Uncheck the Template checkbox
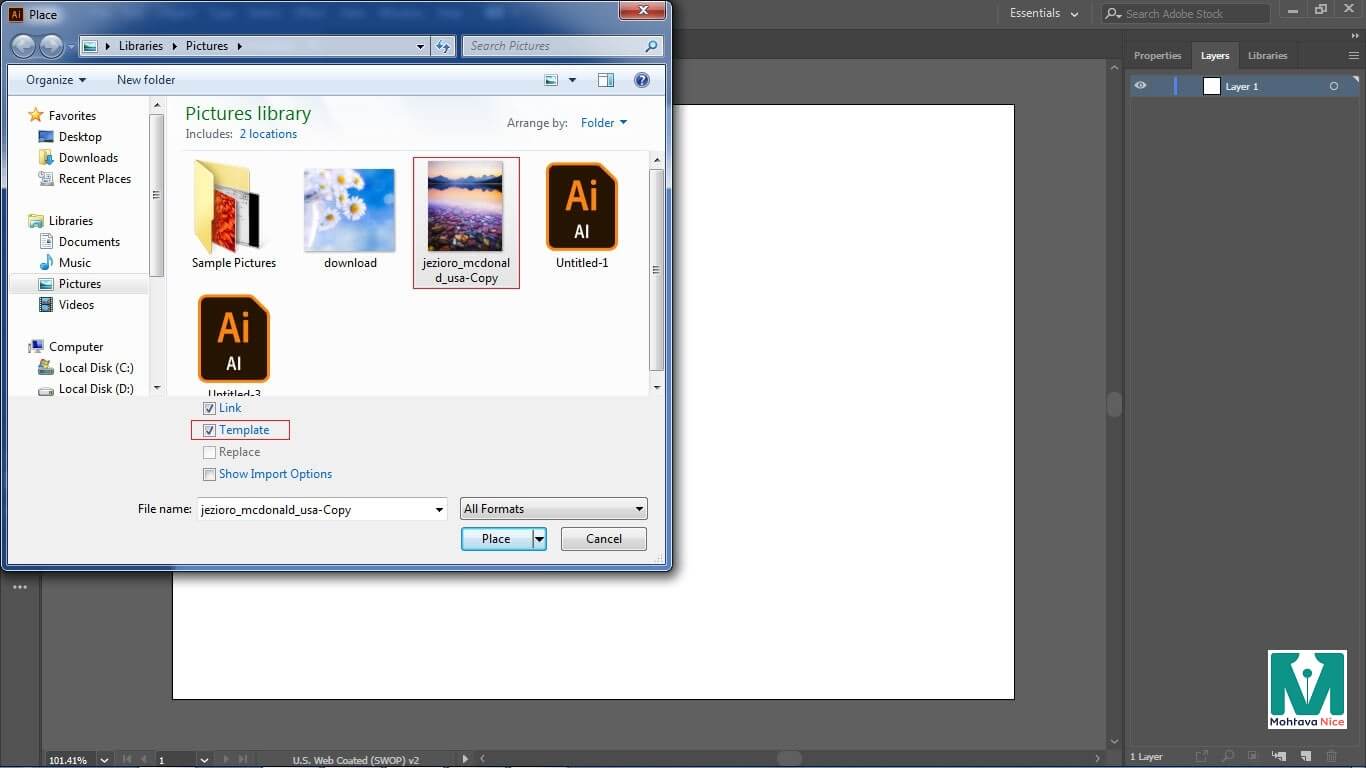Screen dimensions: 1366x768 [x=210, y=430]
